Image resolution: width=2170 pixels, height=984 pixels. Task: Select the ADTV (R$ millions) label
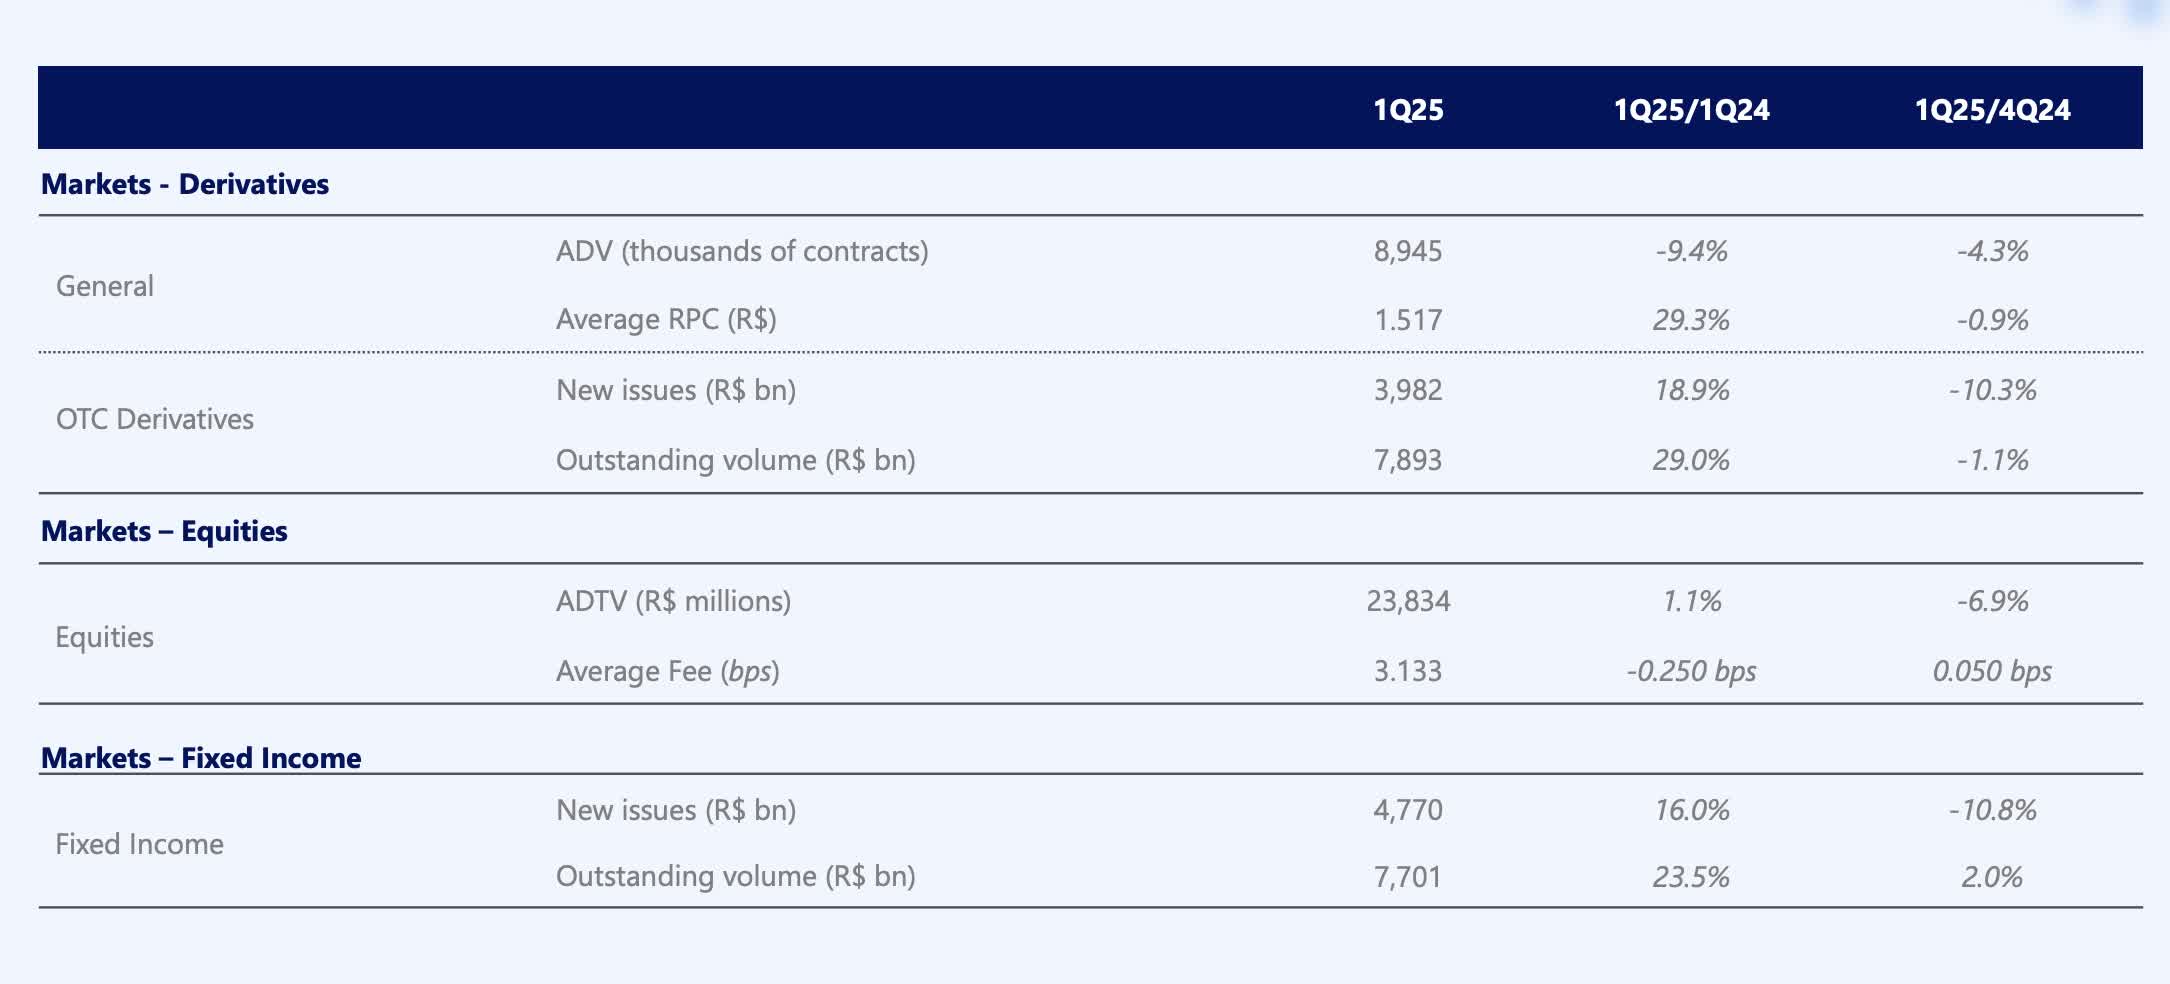coord(673,601)
